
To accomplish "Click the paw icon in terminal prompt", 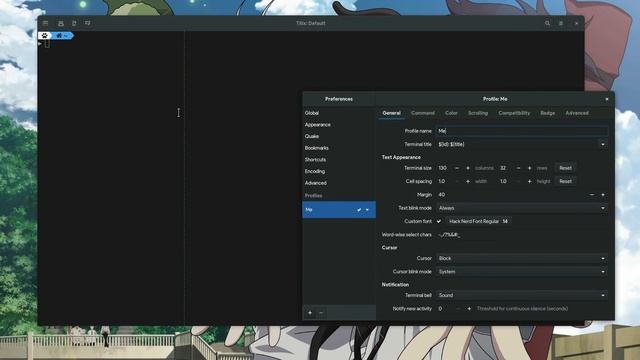I will (44, 36).
